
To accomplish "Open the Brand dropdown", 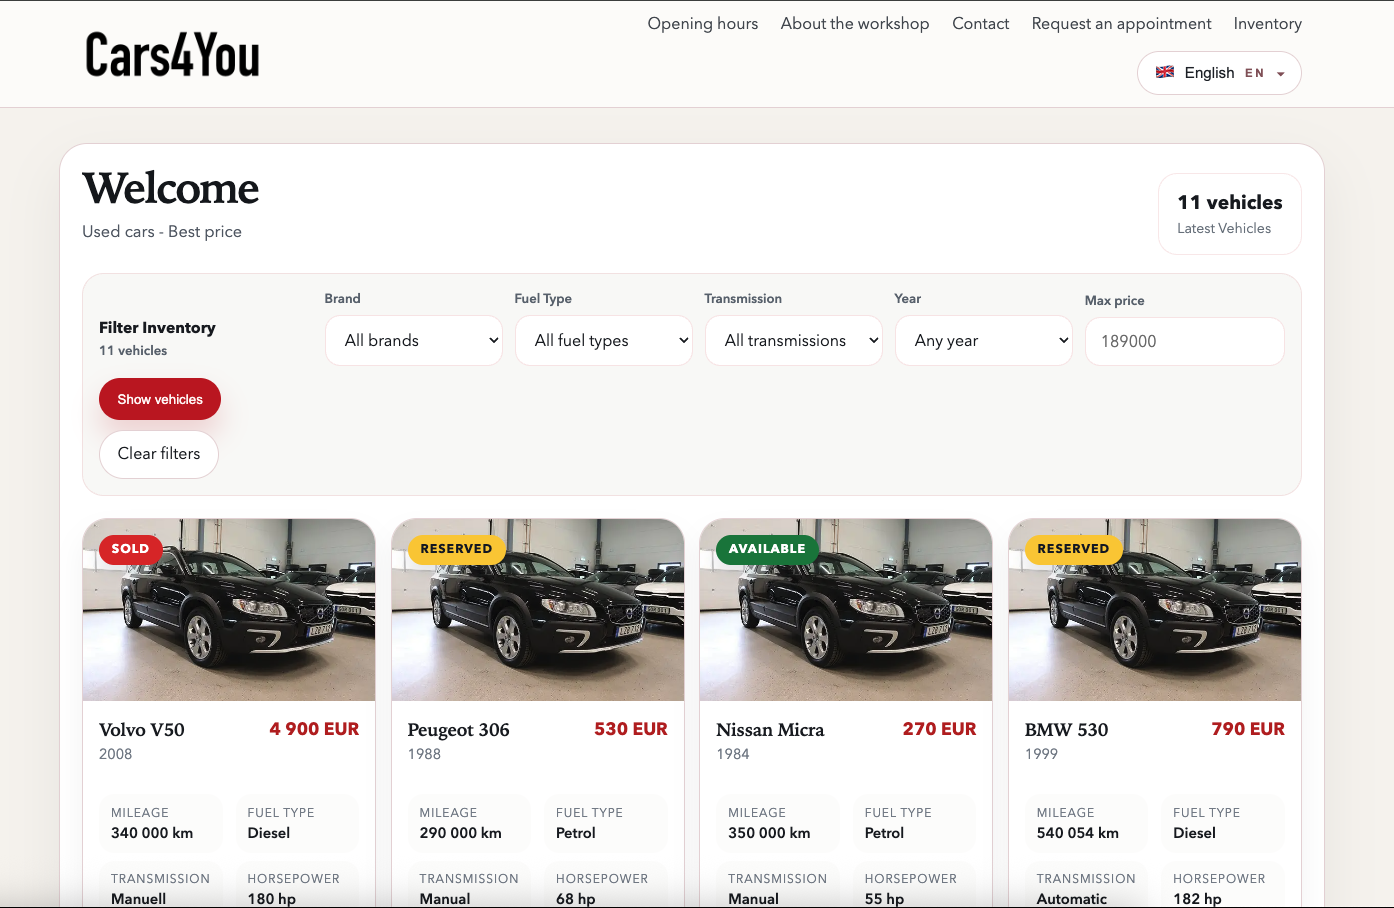I will (x=414, y=341).
